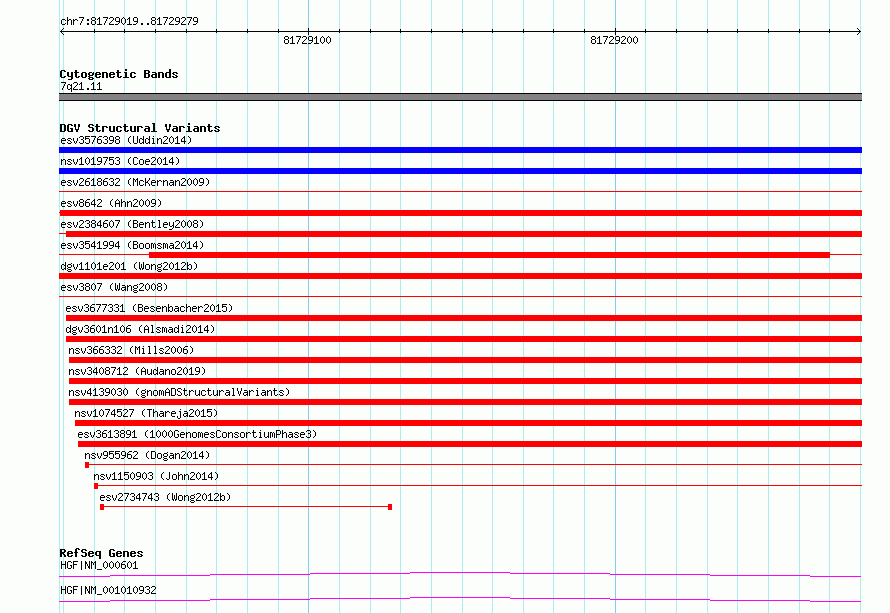Click the left end marker of esv2734743
This screenshot has width=890, height=613.
click(102, 507)
